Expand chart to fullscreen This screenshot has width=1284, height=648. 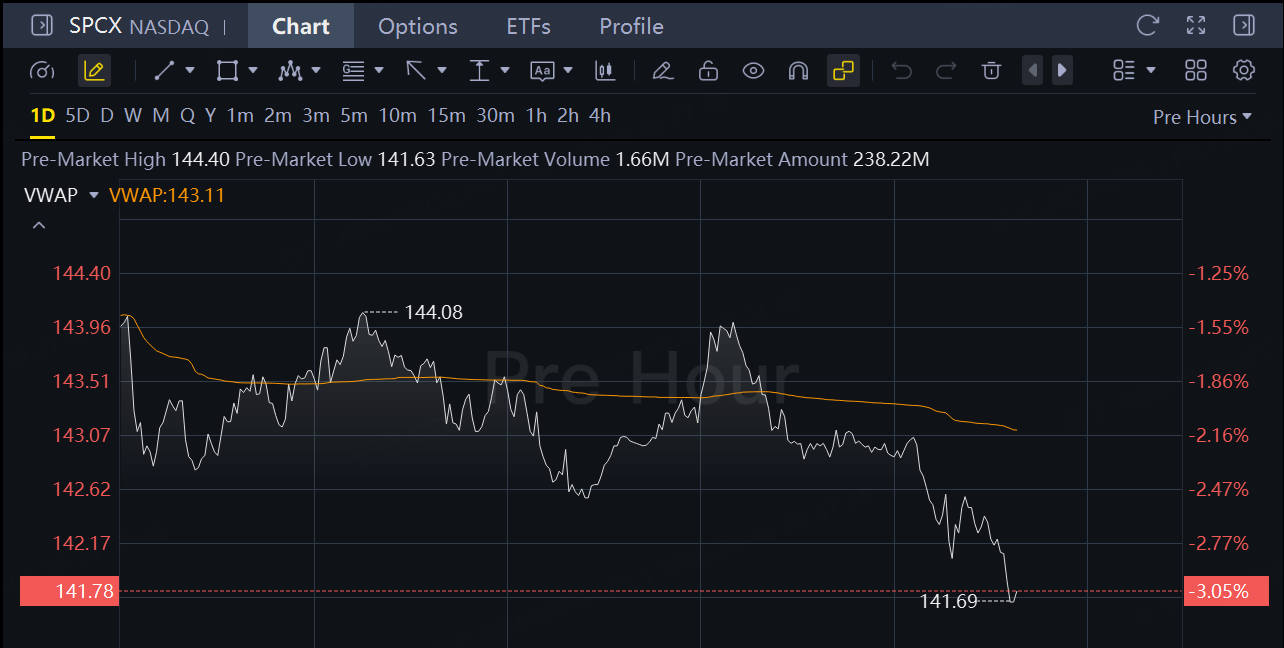tap(1195, 25)
